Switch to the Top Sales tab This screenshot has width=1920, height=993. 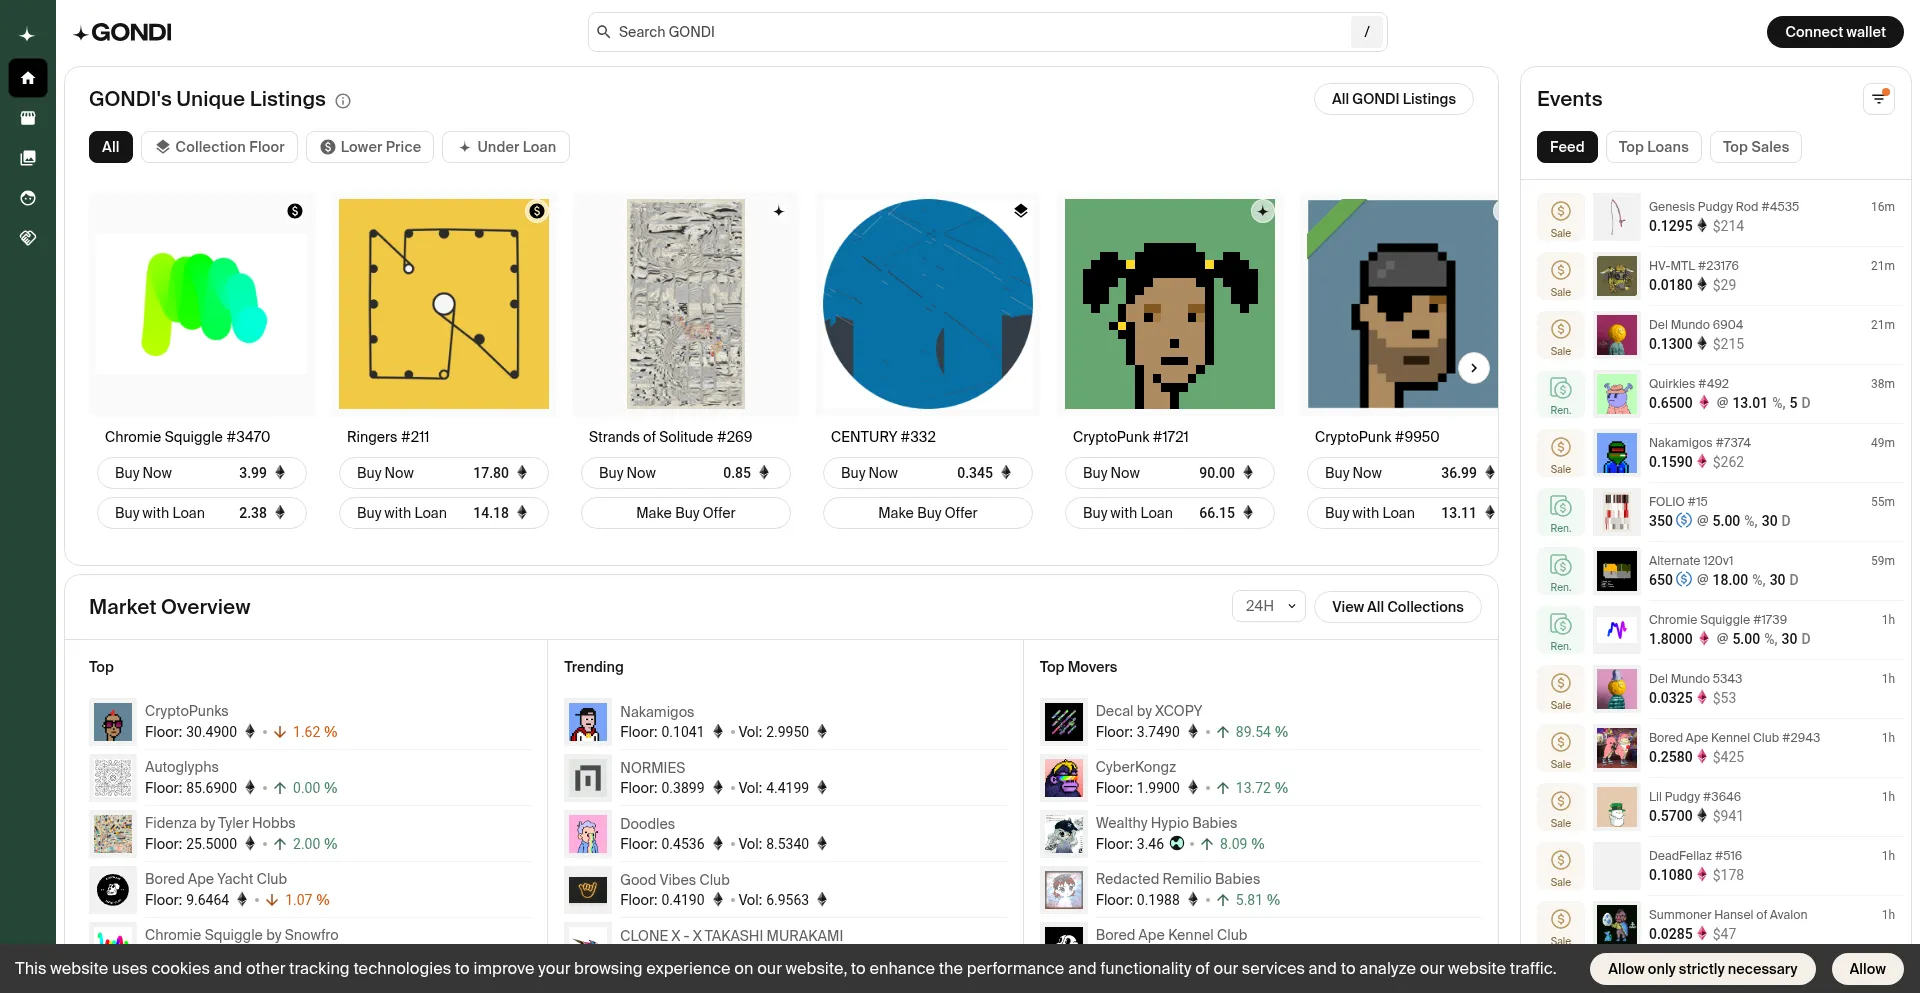[x=1756, y=147]
